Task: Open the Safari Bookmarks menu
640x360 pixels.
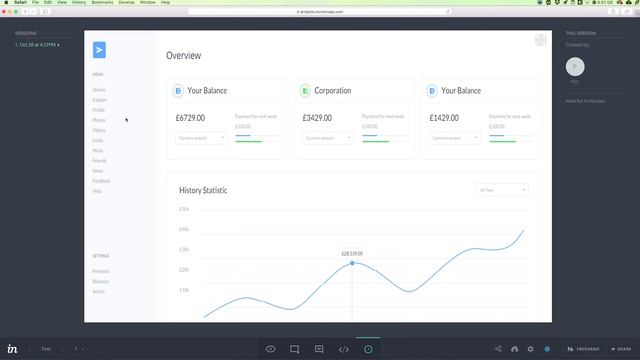Action: 102,2
